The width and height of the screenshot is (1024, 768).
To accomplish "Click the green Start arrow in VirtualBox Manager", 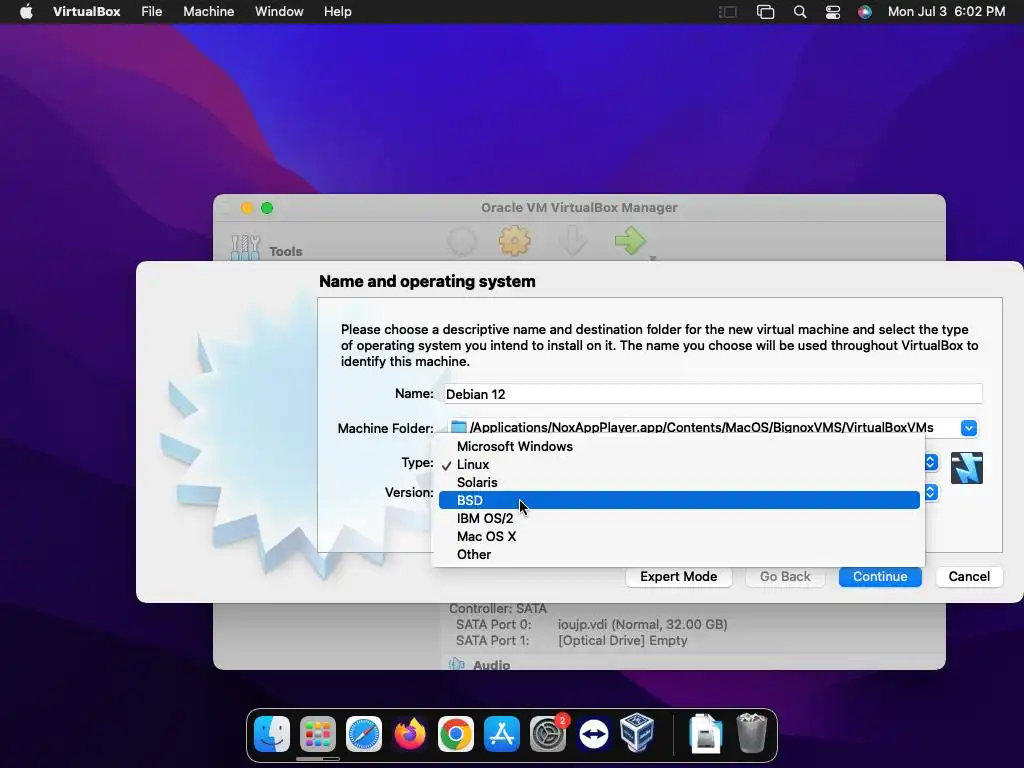I will click(x=630, y=240).
